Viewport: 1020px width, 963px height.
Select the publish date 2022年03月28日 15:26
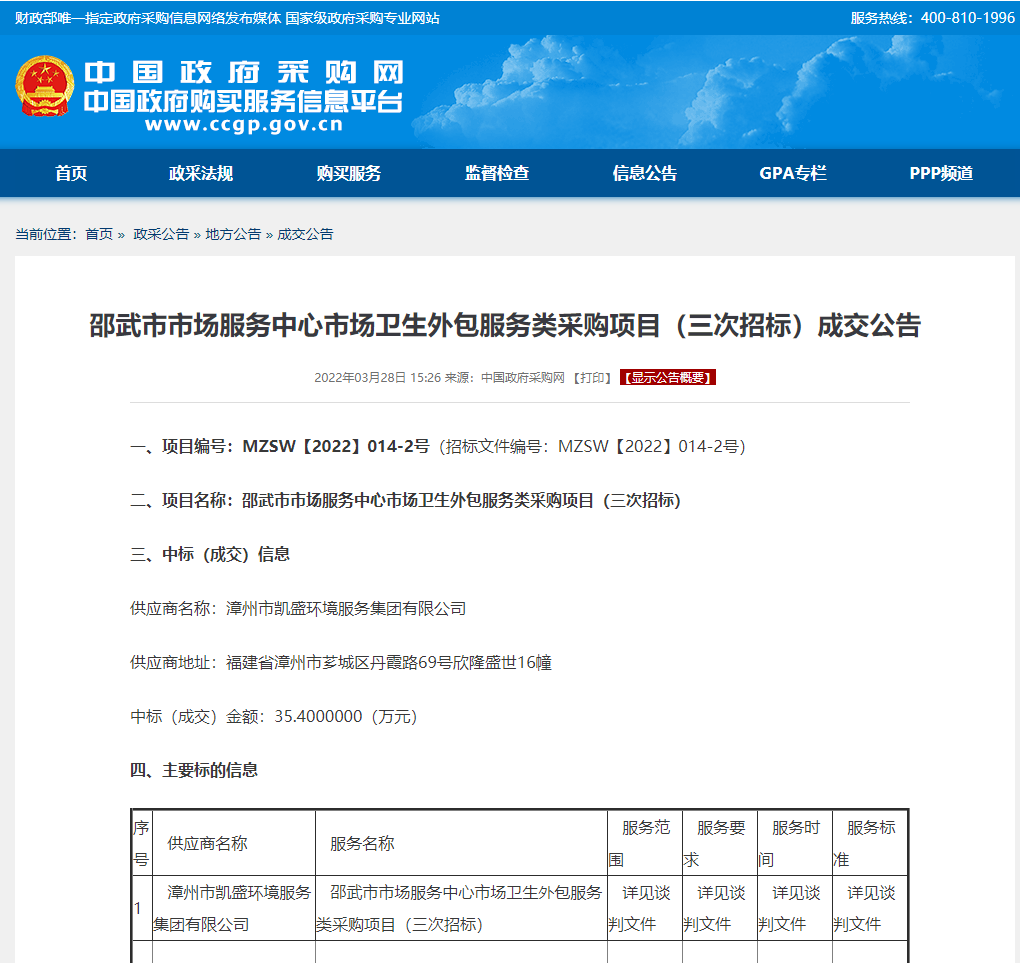[x=377, y=378]
